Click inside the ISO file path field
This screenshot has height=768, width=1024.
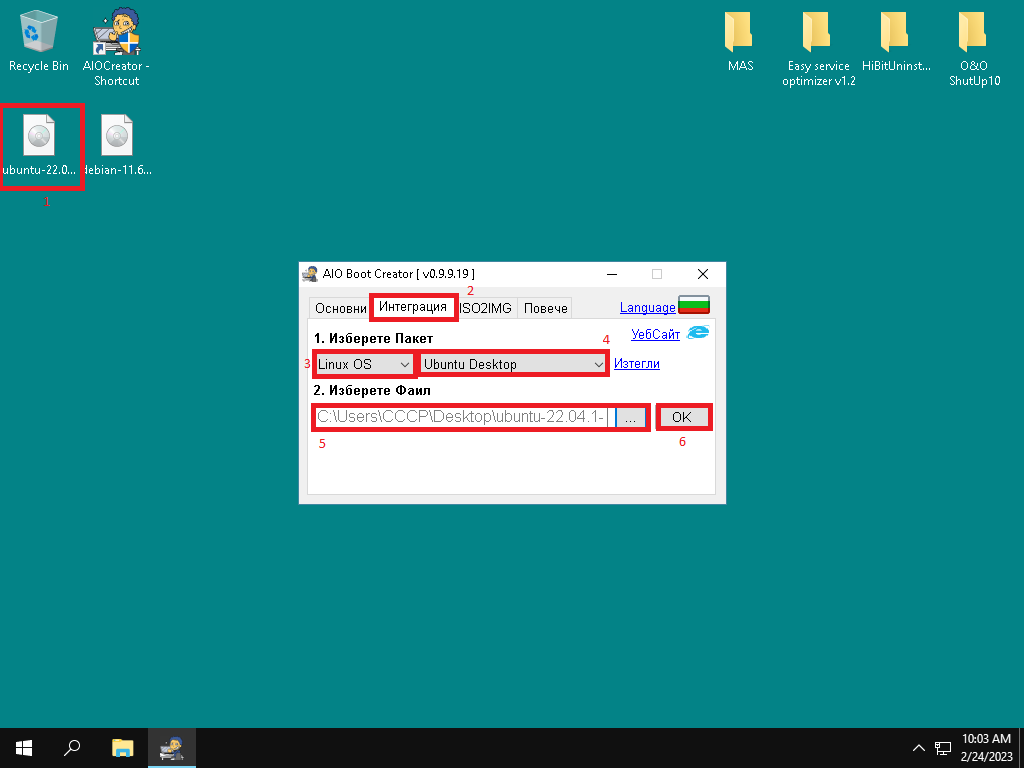click(461, 417)
